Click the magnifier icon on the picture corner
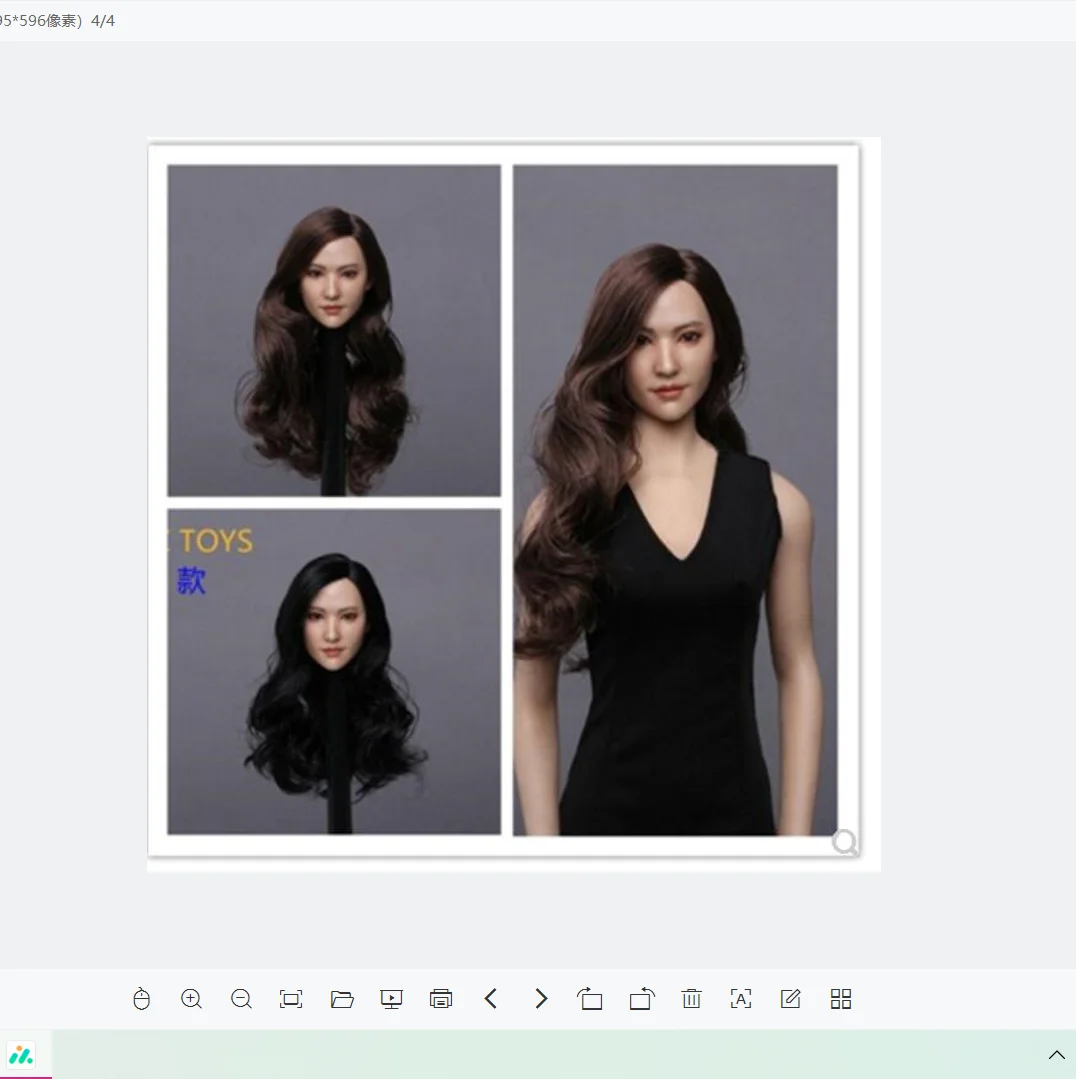Screen dimensions: 1076x1079 [x=845, y=842]
